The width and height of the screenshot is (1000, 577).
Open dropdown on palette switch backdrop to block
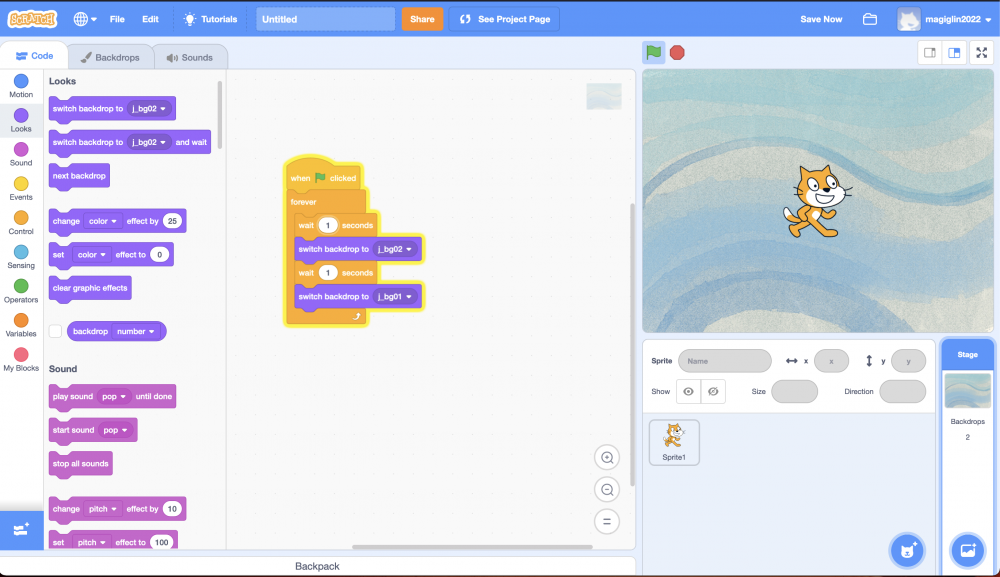tap(149, 108)
